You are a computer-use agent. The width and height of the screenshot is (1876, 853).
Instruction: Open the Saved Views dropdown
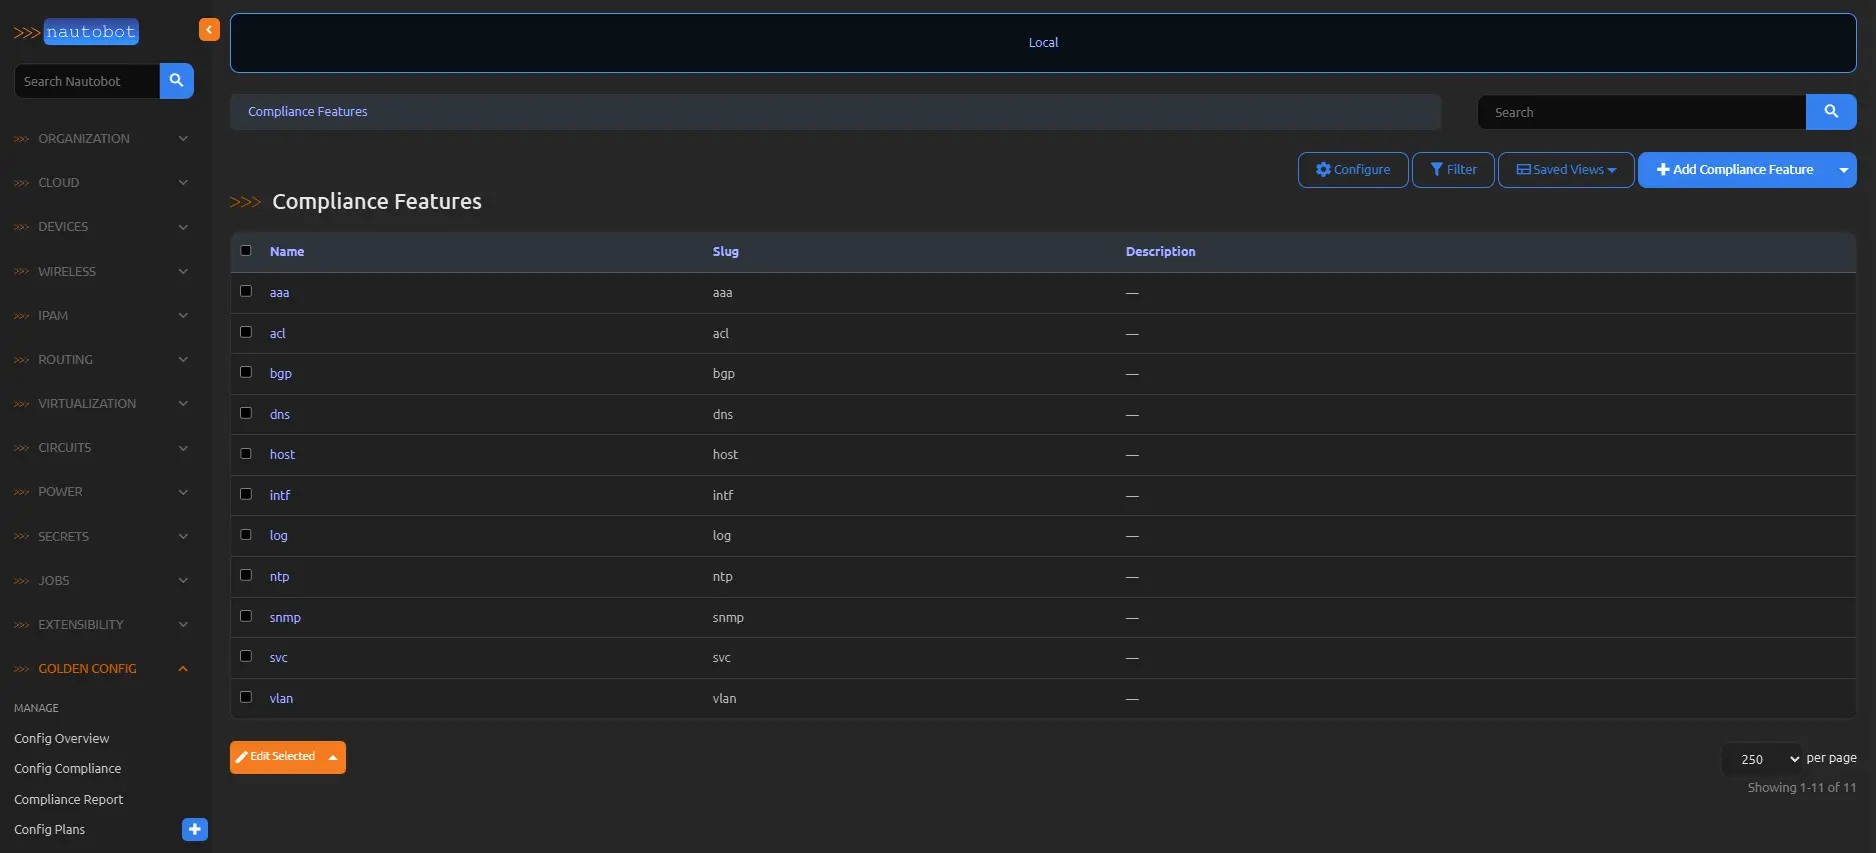click(1565, 170)
